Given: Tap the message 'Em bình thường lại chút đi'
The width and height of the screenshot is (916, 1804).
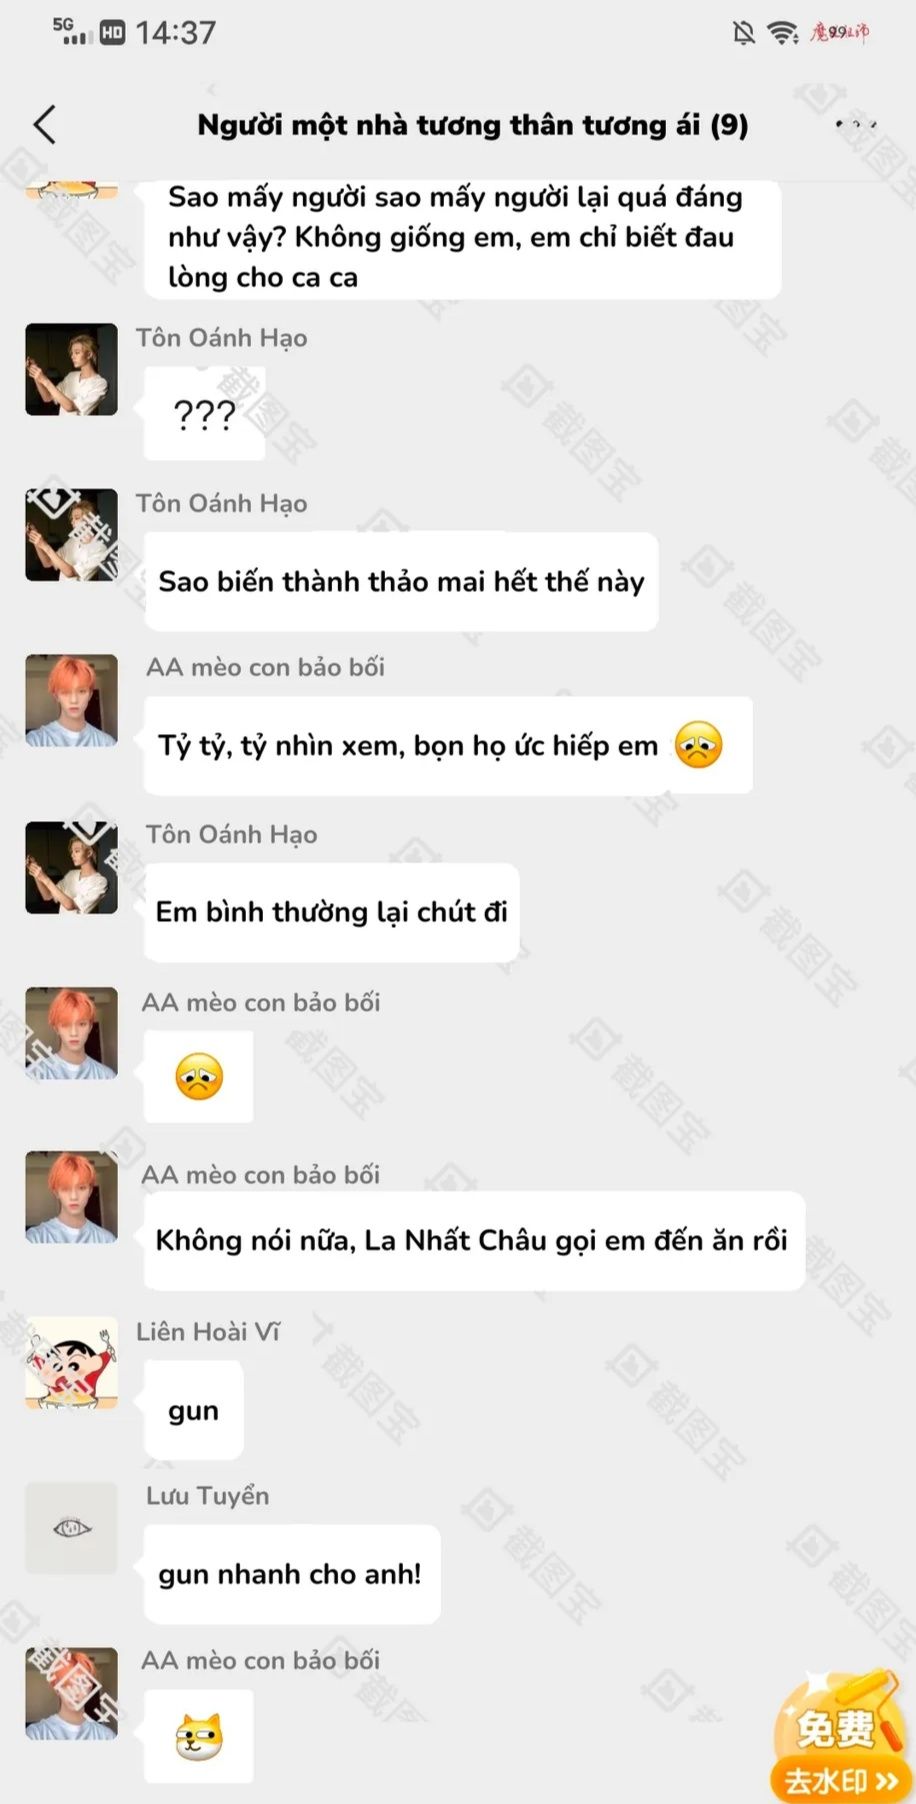Looking at the screenshot, I should (x=331, y=912).
